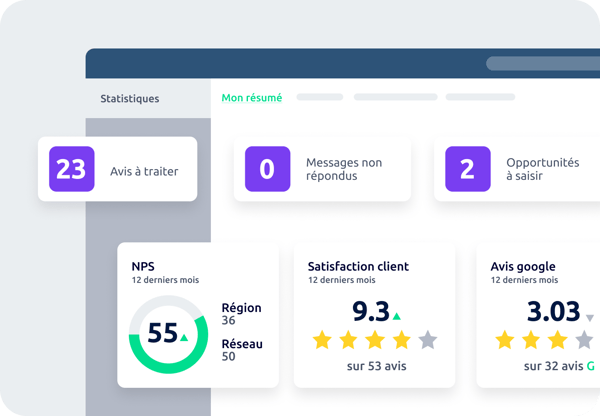600x416 pixels.
Task: Click the grey arrow beside 3.03
Action: coord(590,317)
